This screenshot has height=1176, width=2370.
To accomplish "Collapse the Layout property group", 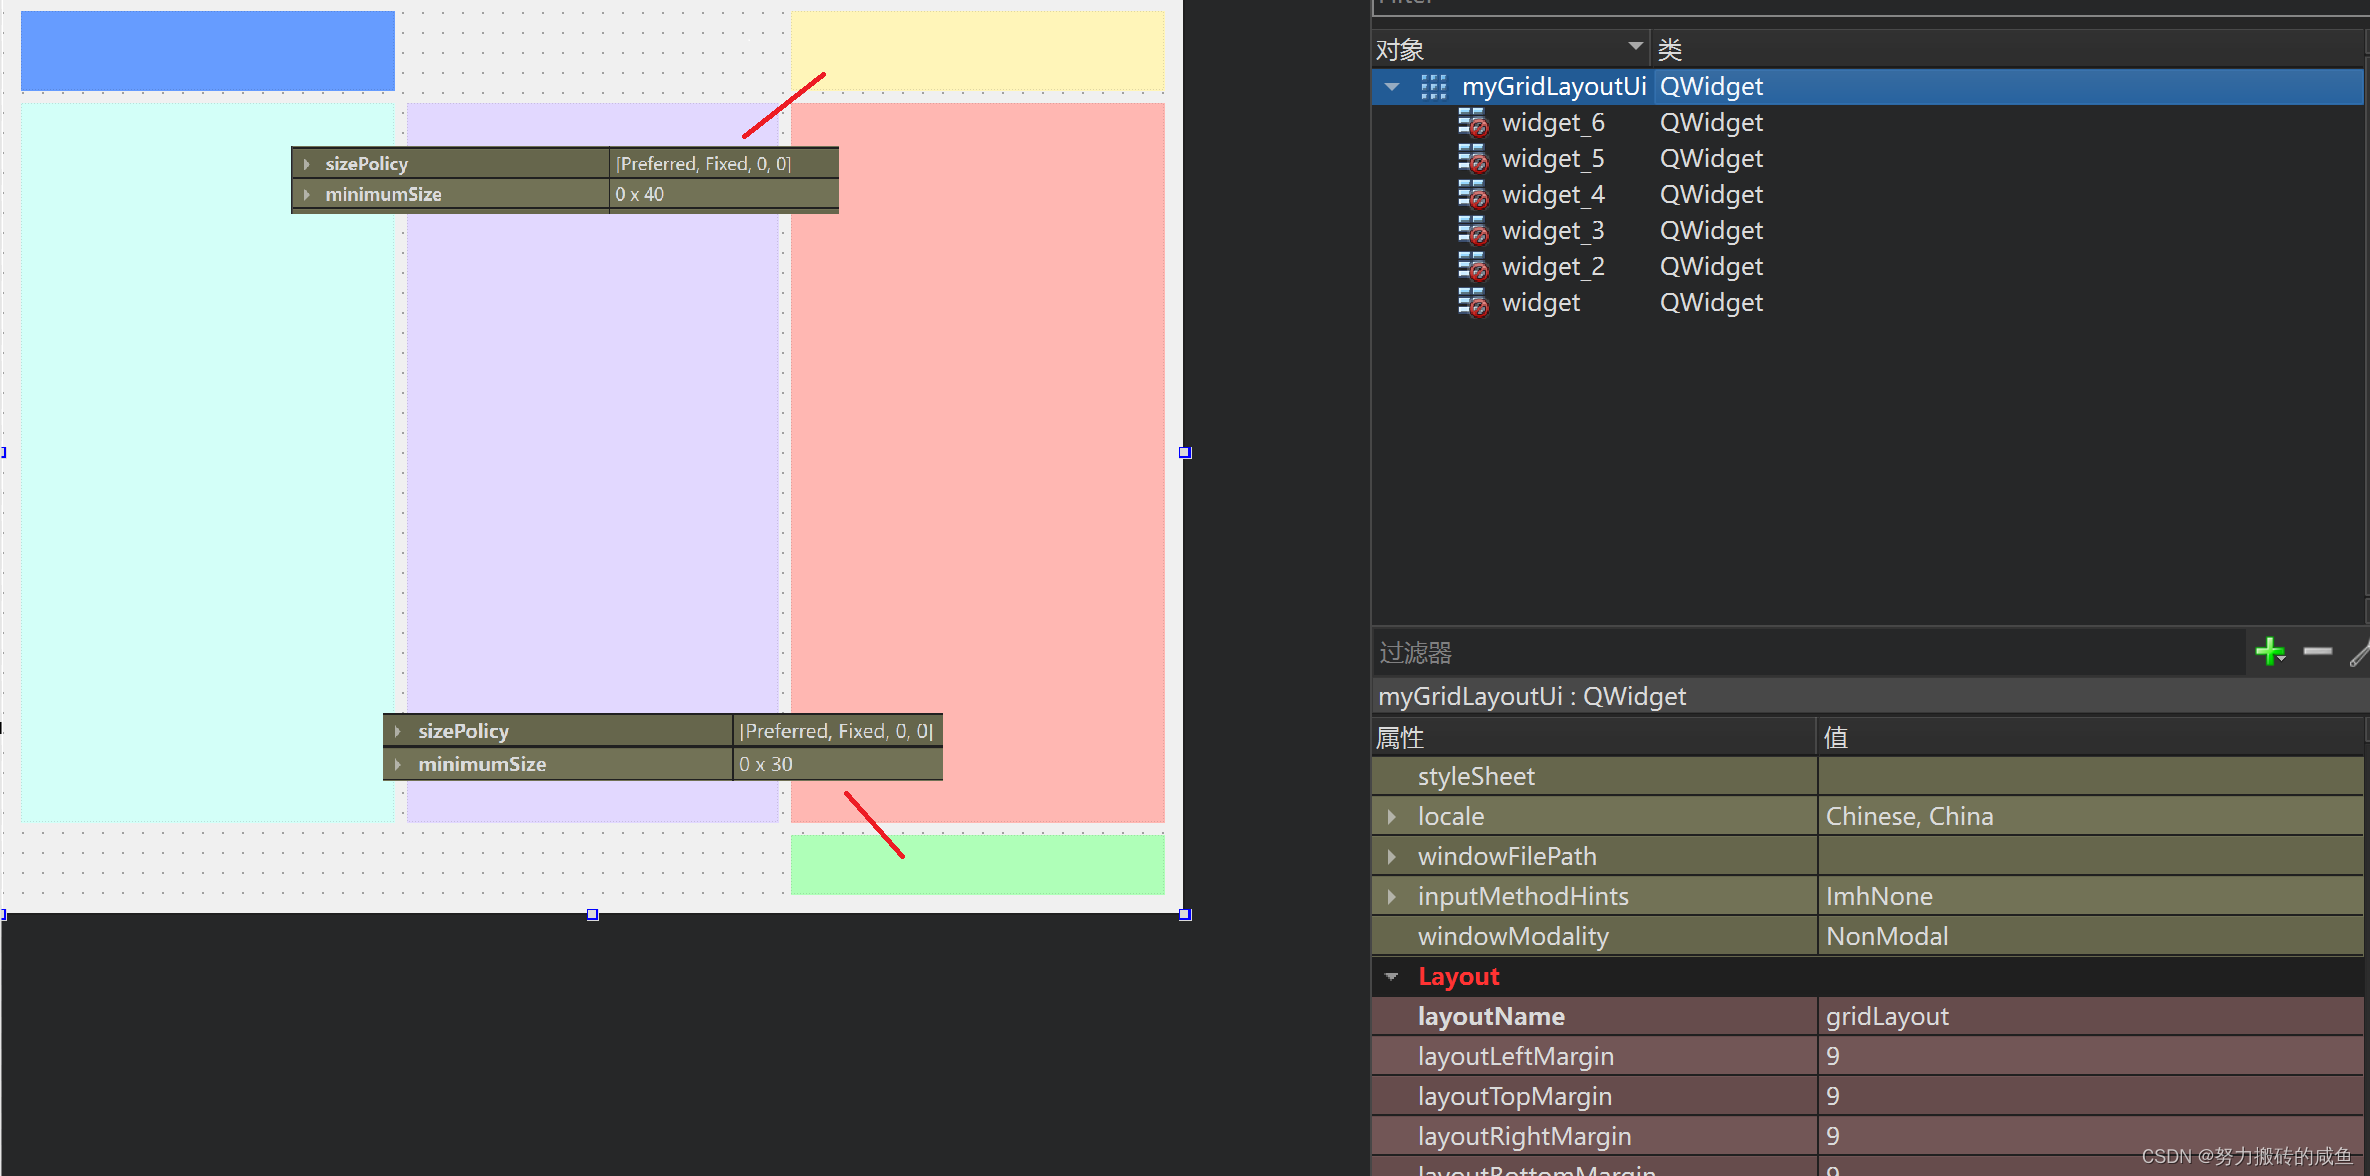I will click(x=1391, y=977).
